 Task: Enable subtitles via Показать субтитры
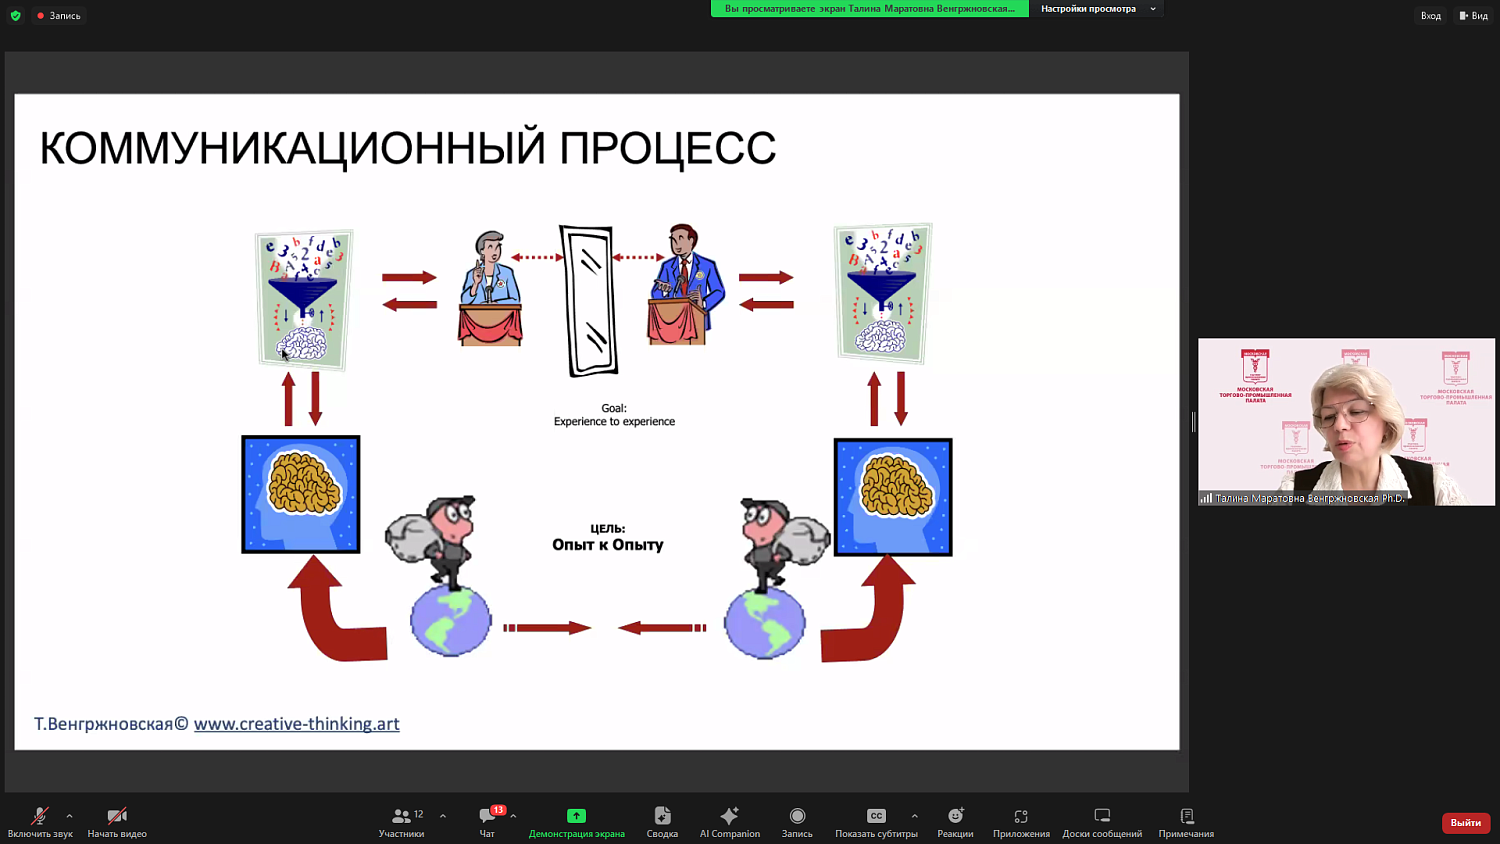876,820
